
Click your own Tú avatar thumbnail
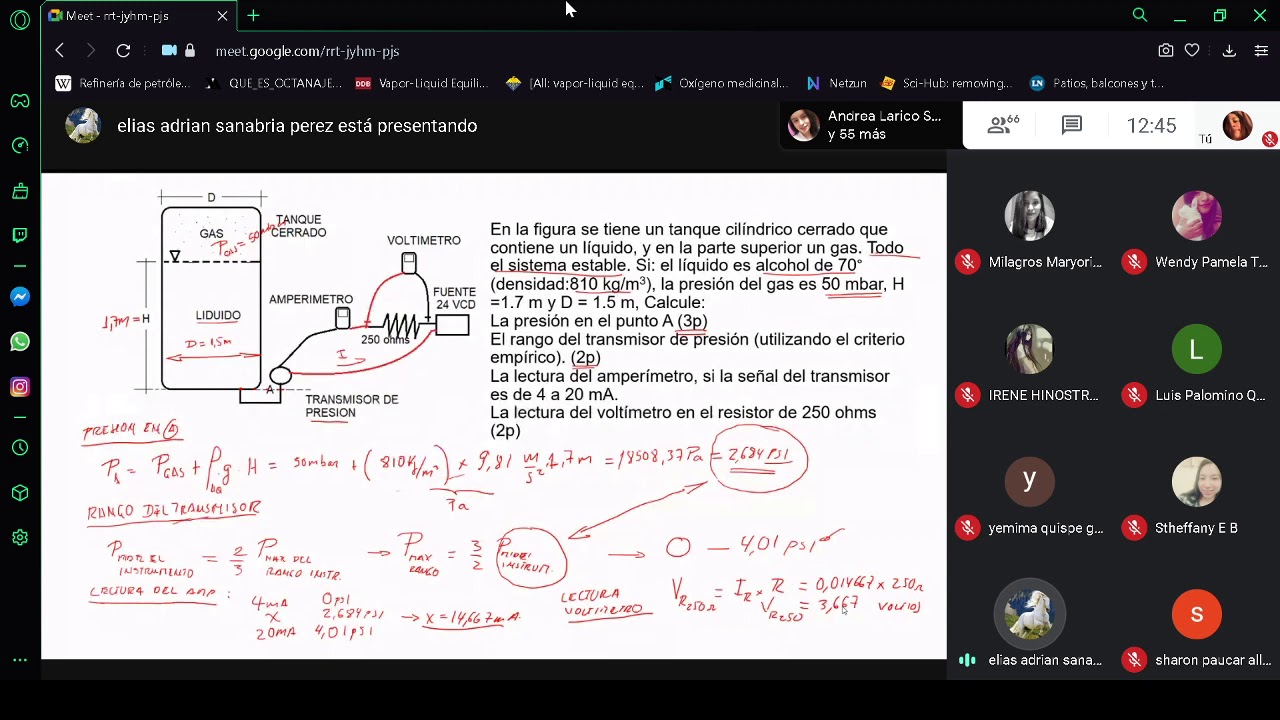point(1238,125)
